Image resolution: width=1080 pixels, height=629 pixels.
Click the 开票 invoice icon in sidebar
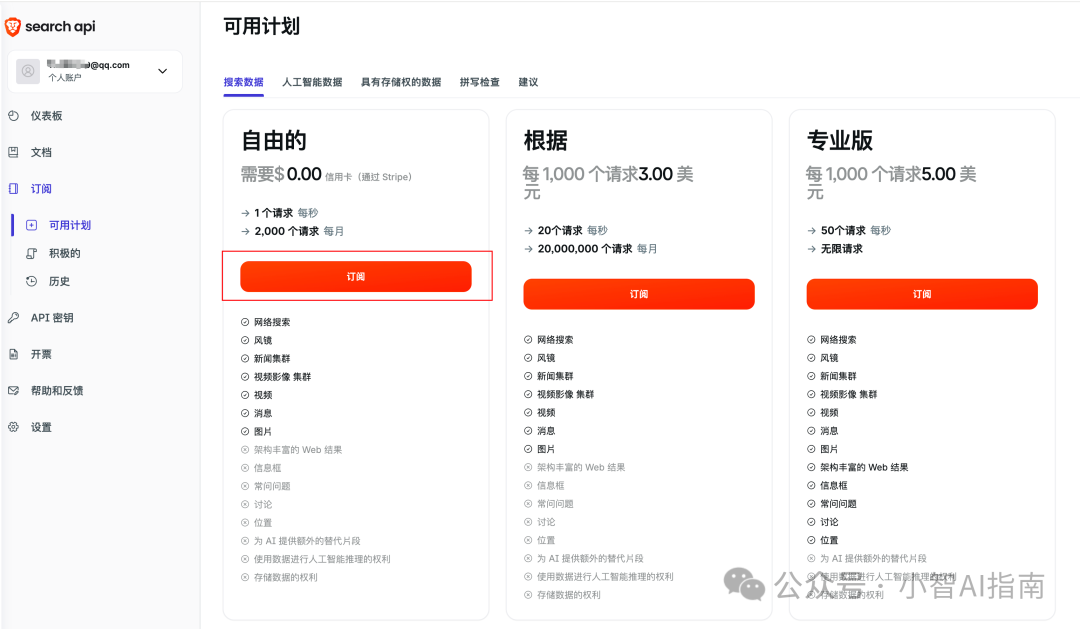point(13,354)
